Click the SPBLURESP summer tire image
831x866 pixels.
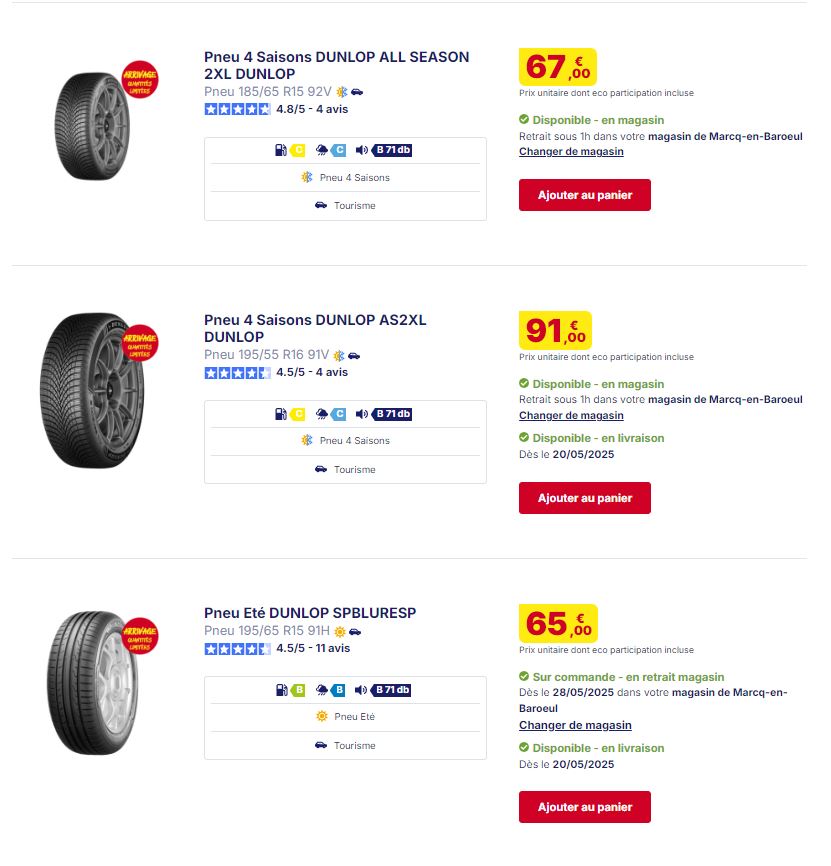tap(92, 683)
